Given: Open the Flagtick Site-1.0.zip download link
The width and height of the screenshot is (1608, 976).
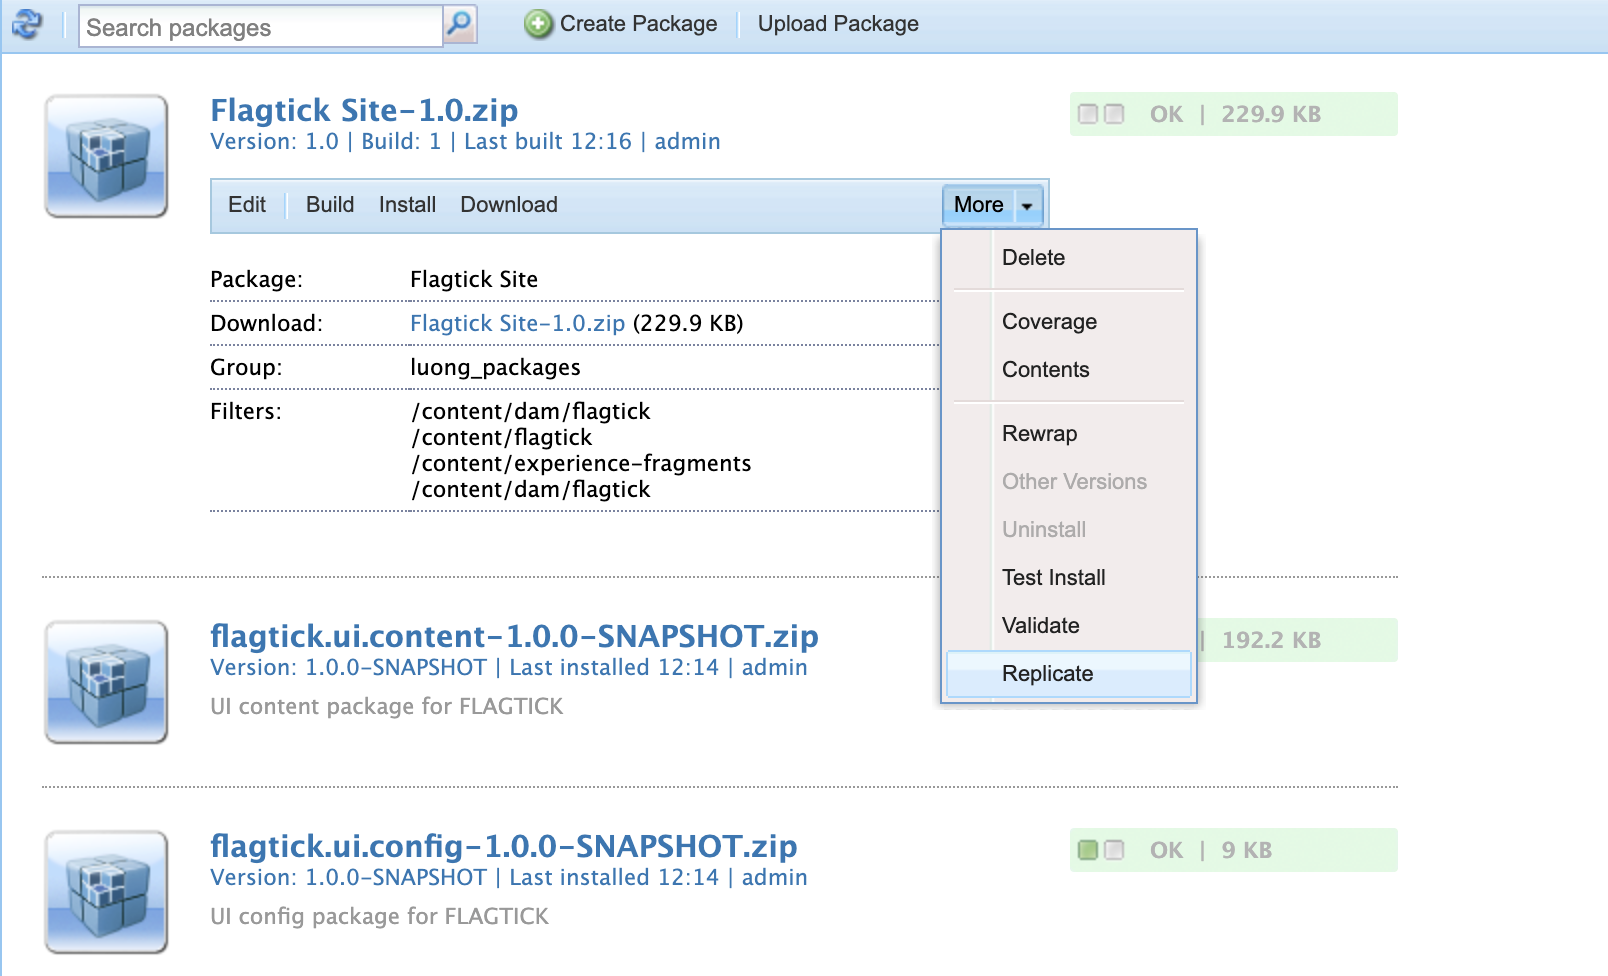Looking at the screenshot, I should [x=517, y=324].
